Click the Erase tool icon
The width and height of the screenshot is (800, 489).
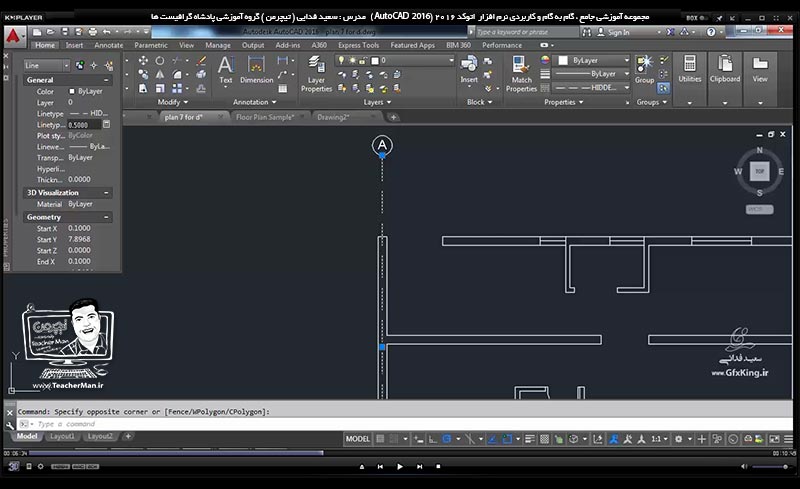202,61
